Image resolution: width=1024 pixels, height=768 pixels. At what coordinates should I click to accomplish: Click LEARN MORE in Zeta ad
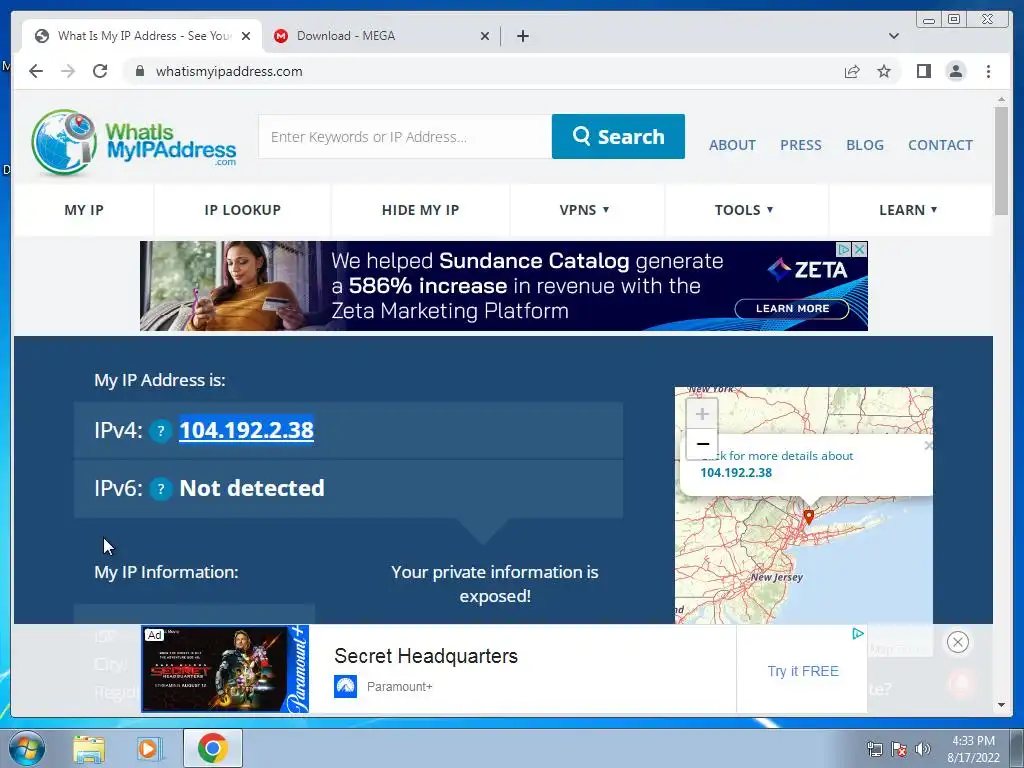point(792,308)
